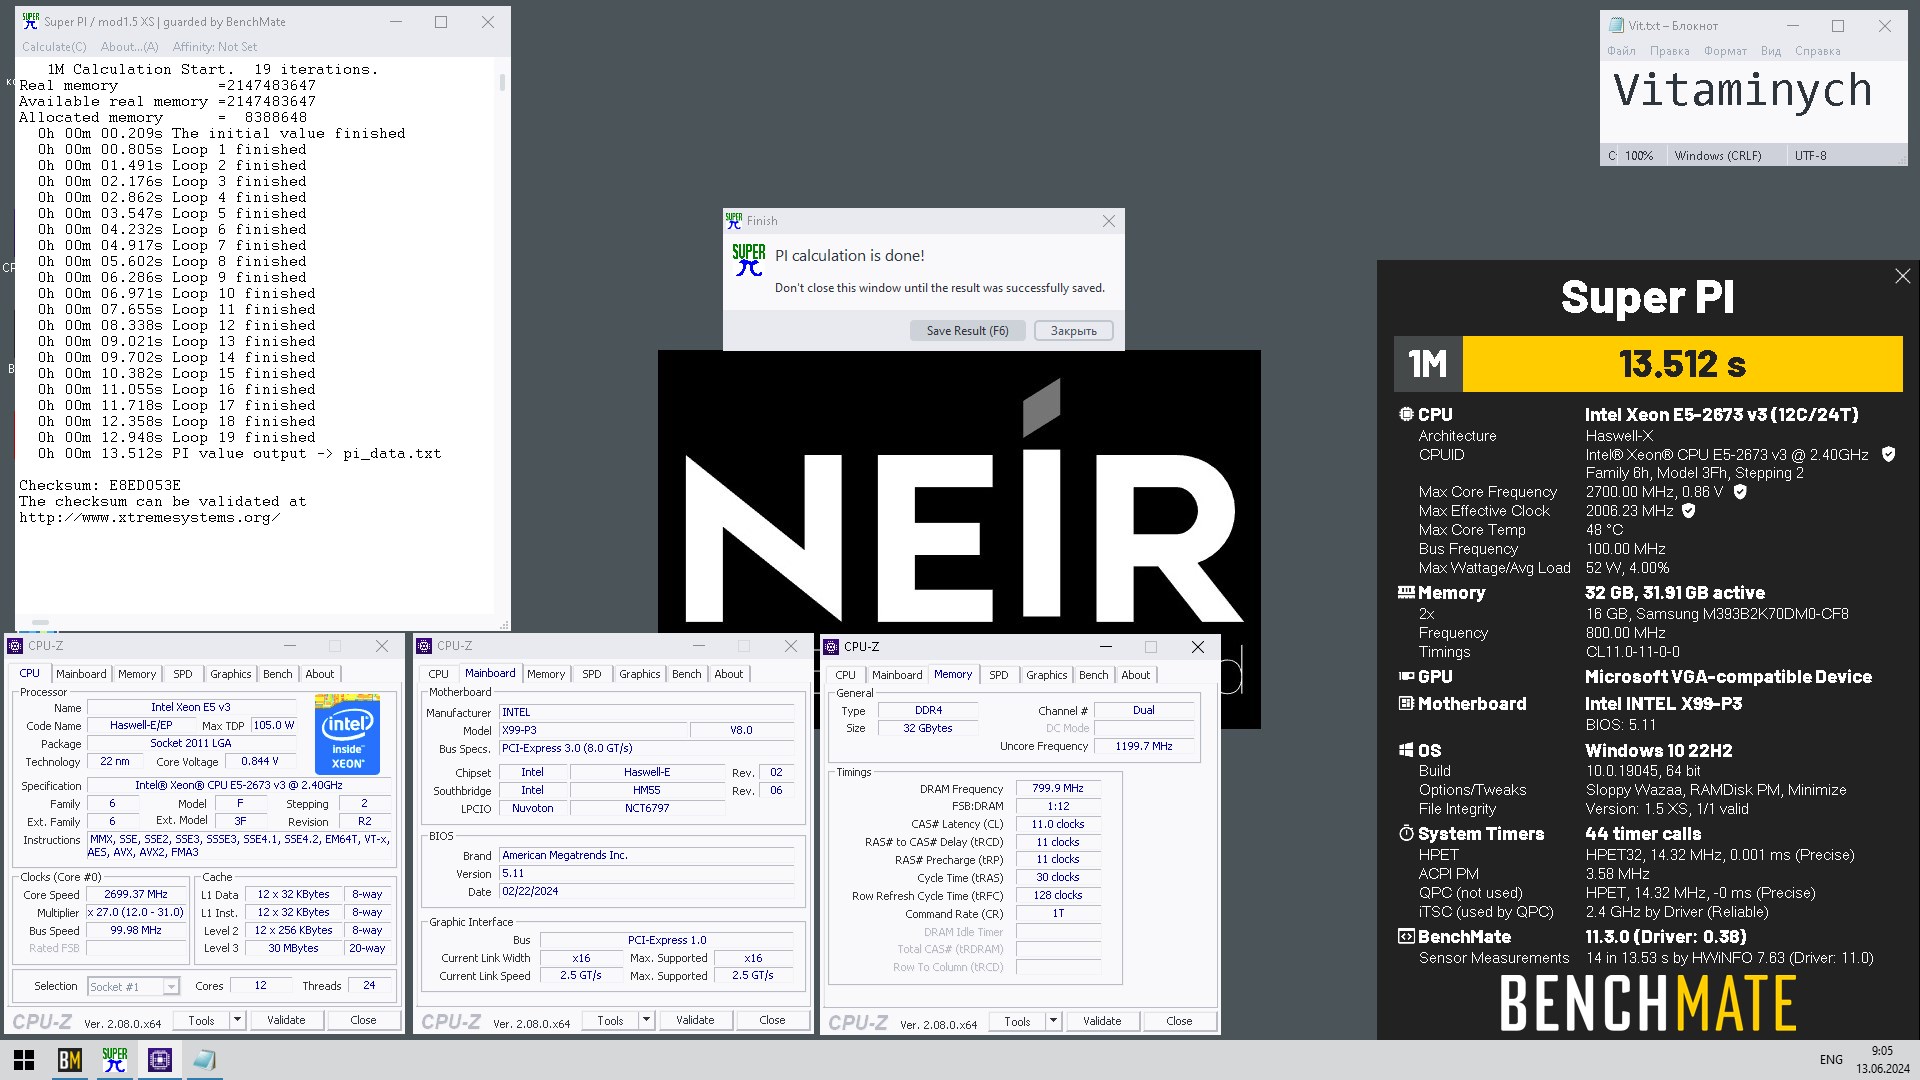Screen dimensions: 1920x1080
Task: Select Mainboard tab in first CPU-Z window
Action: click(81, 674)
